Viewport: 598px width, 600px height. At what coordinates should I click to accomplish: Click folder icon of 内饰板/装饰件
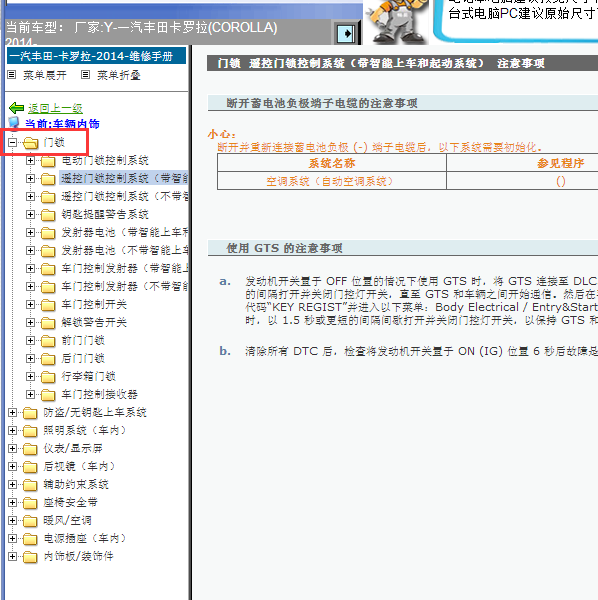[30, 557]
